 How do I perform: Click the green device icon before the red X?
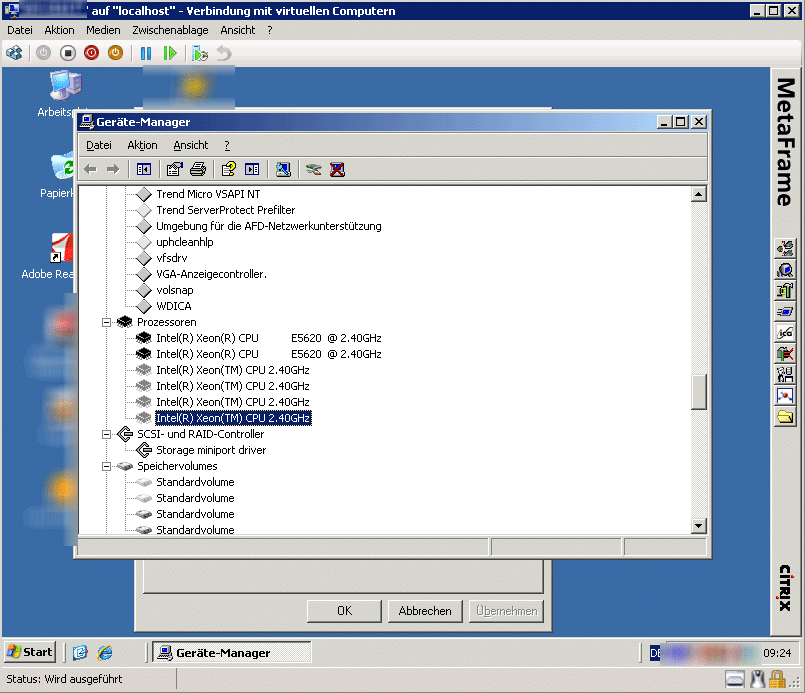coord(313,169)
